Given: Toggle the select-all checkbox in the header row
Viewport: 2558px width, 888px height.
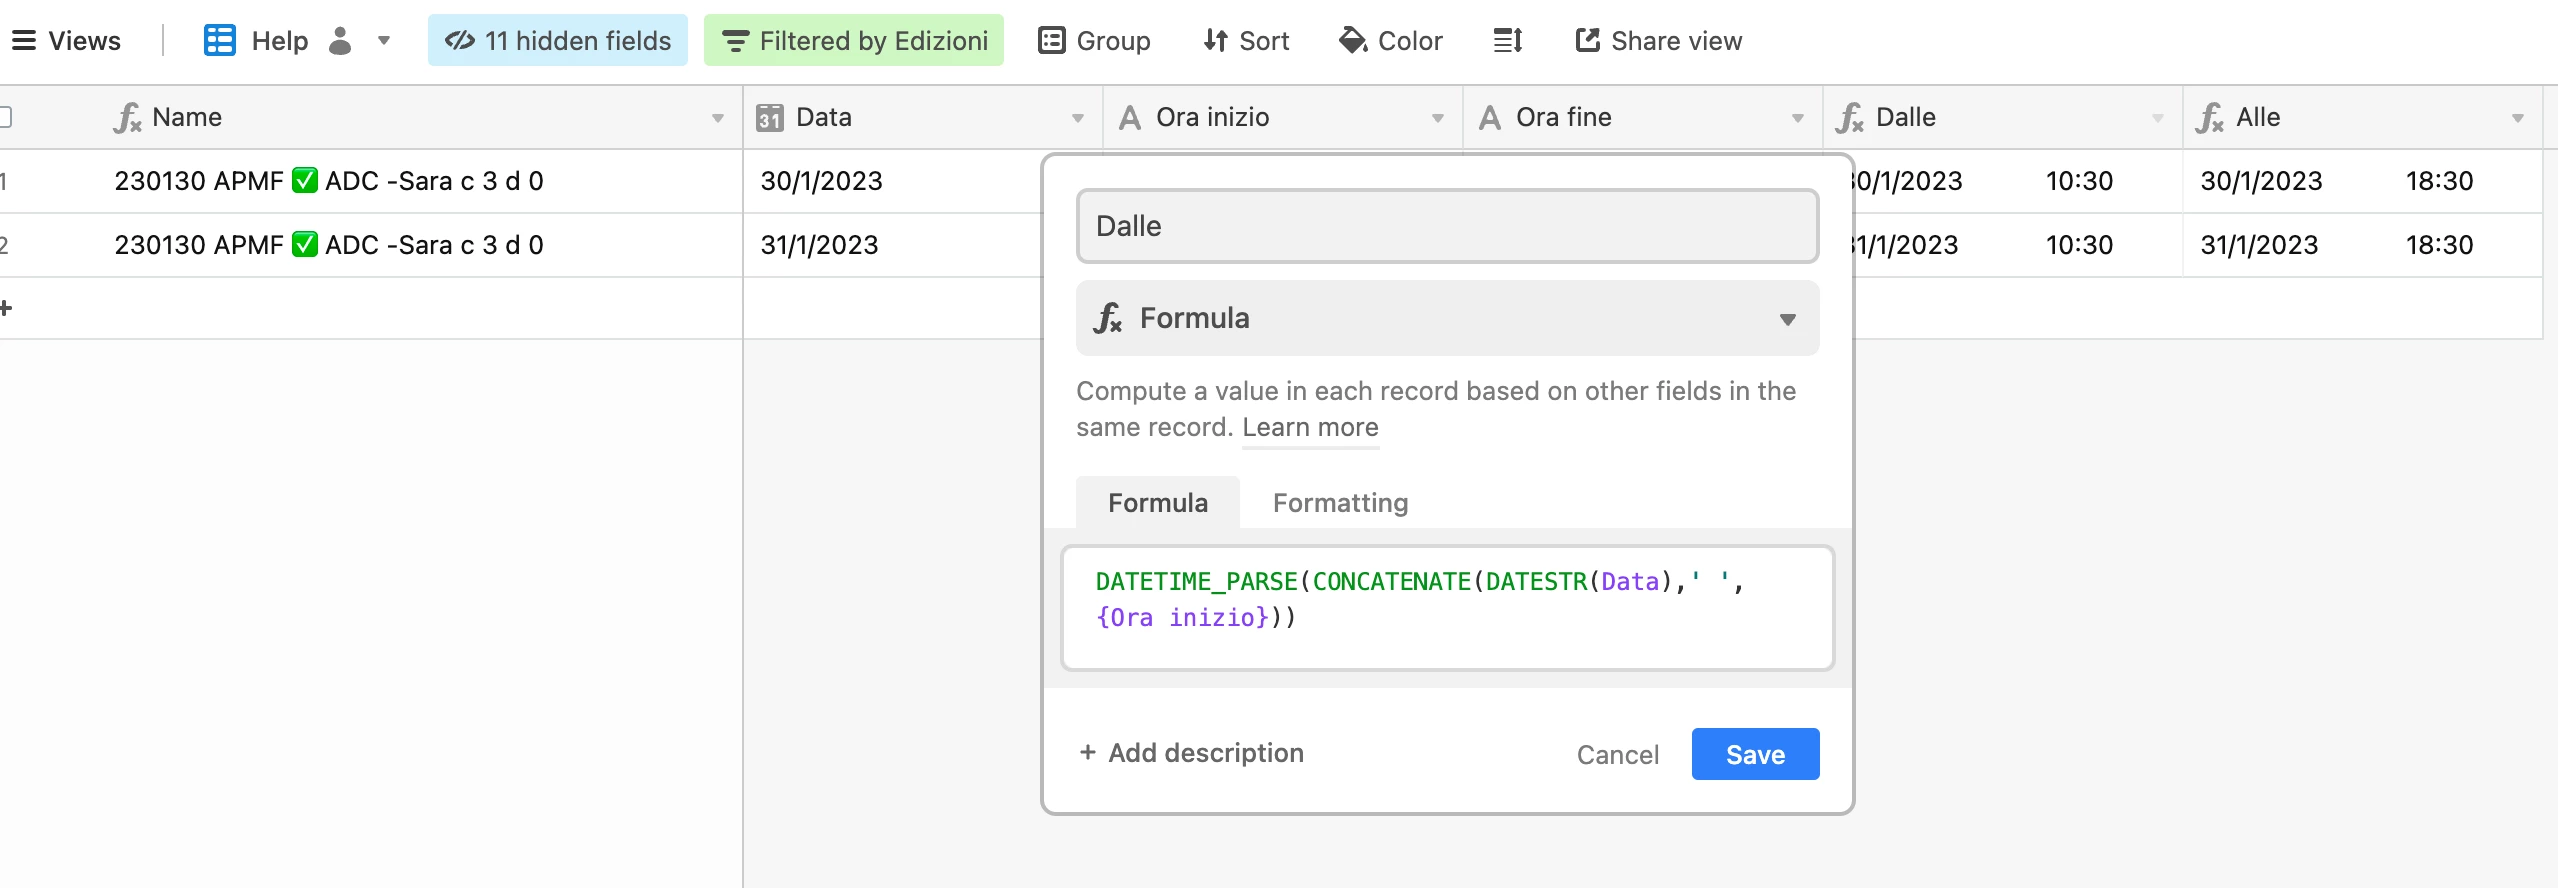Looking at the screenshot, I should click(5, 117).
